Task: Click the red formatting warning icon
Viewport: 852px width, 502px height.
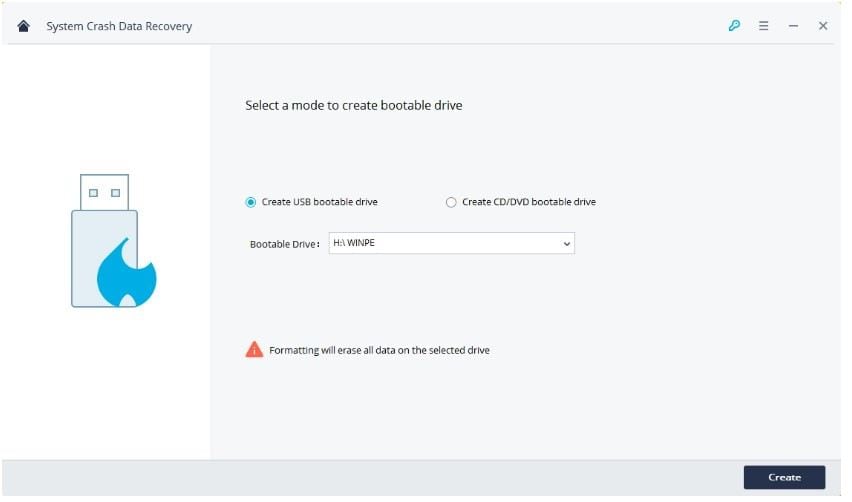Action: pyautogui.click(x=254, y=349)
